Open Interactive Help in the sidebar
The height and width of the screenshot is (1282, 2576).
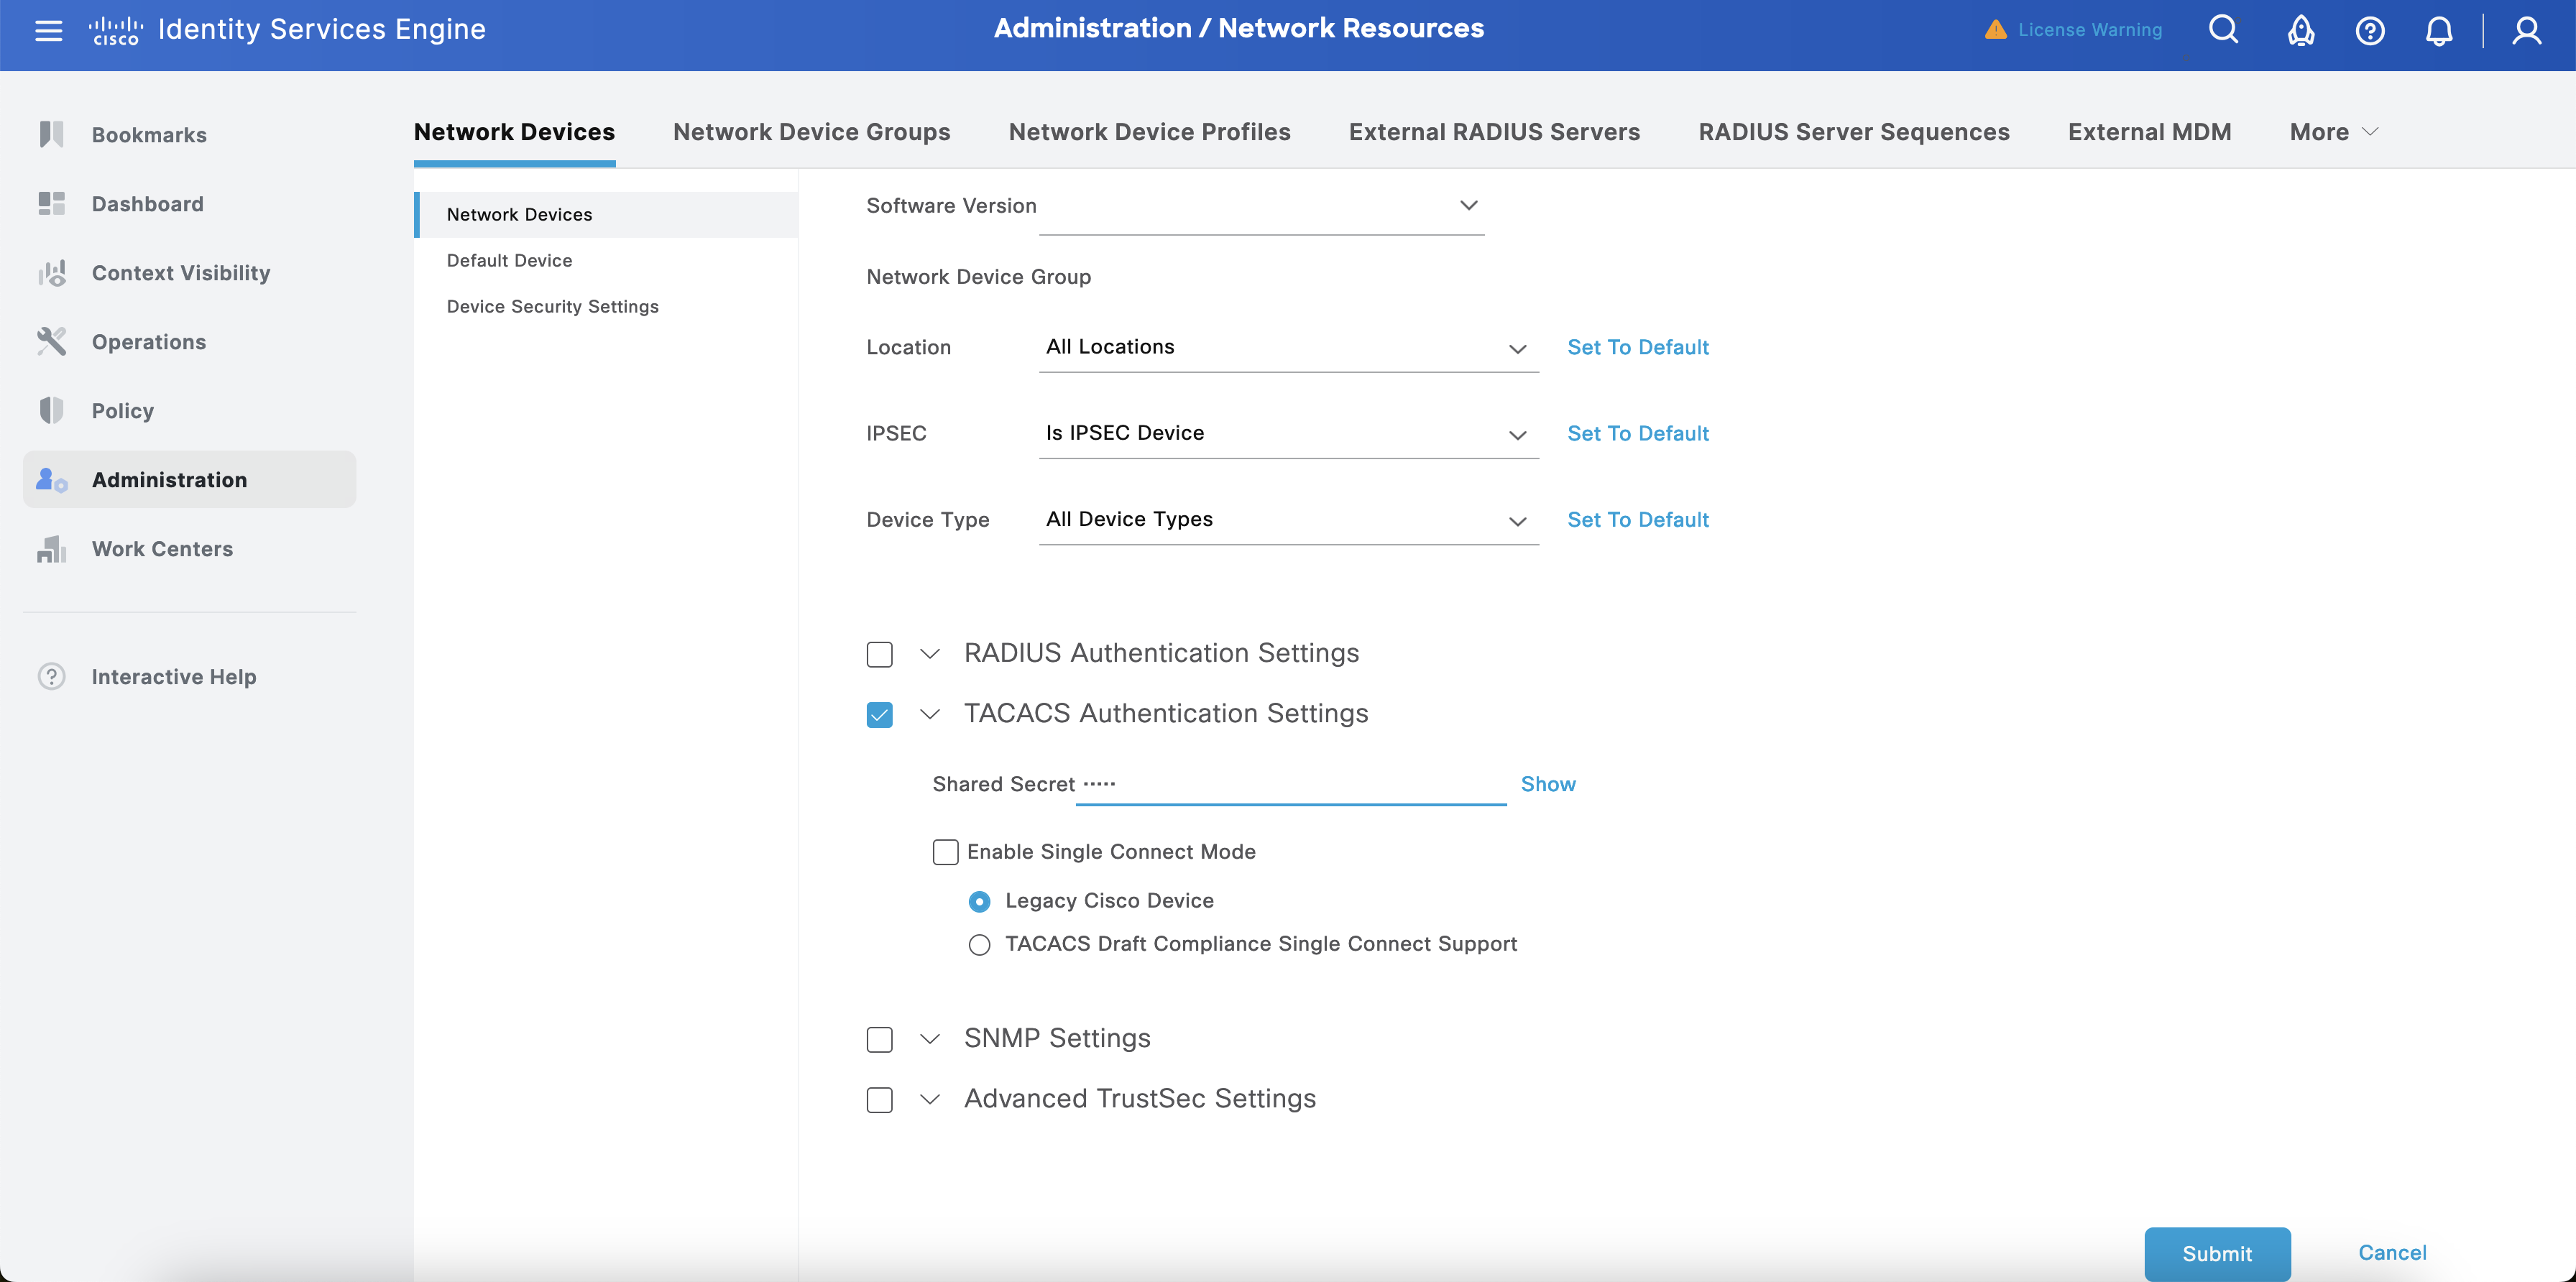[174, 676]
